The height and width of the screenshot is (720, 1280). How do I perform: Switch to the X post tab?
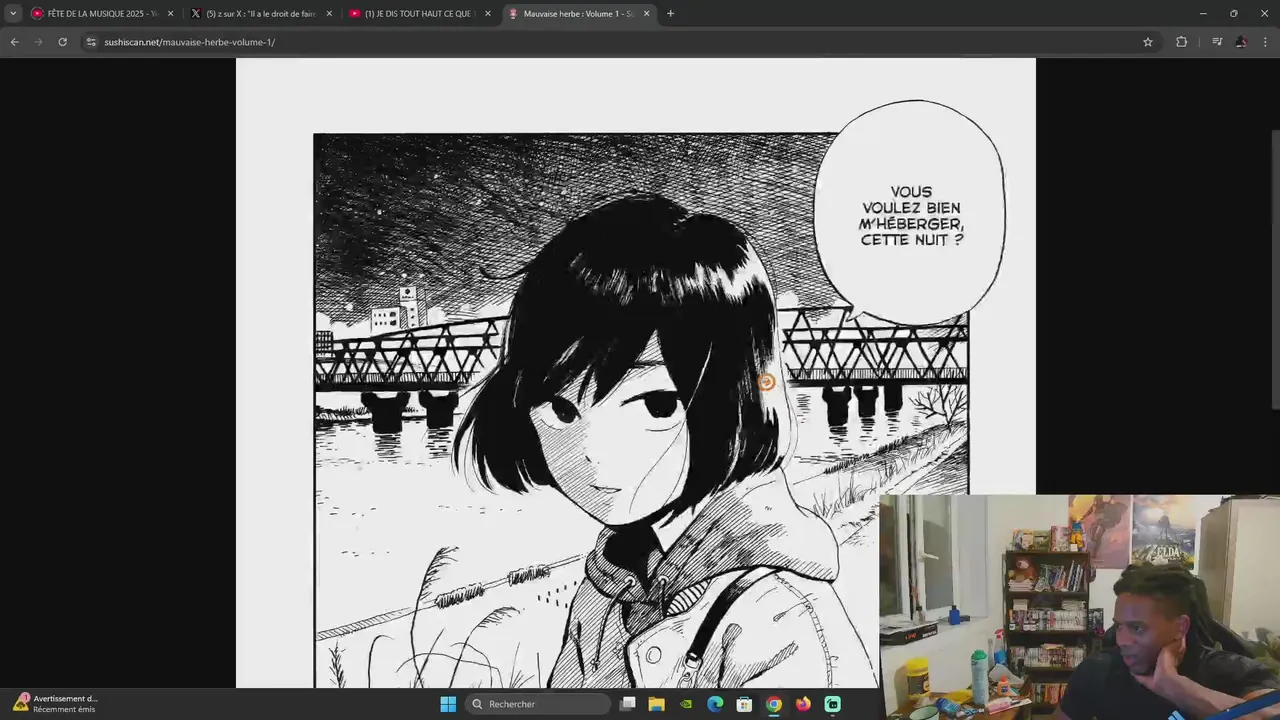pyautogui.click(x=262, y=14)
